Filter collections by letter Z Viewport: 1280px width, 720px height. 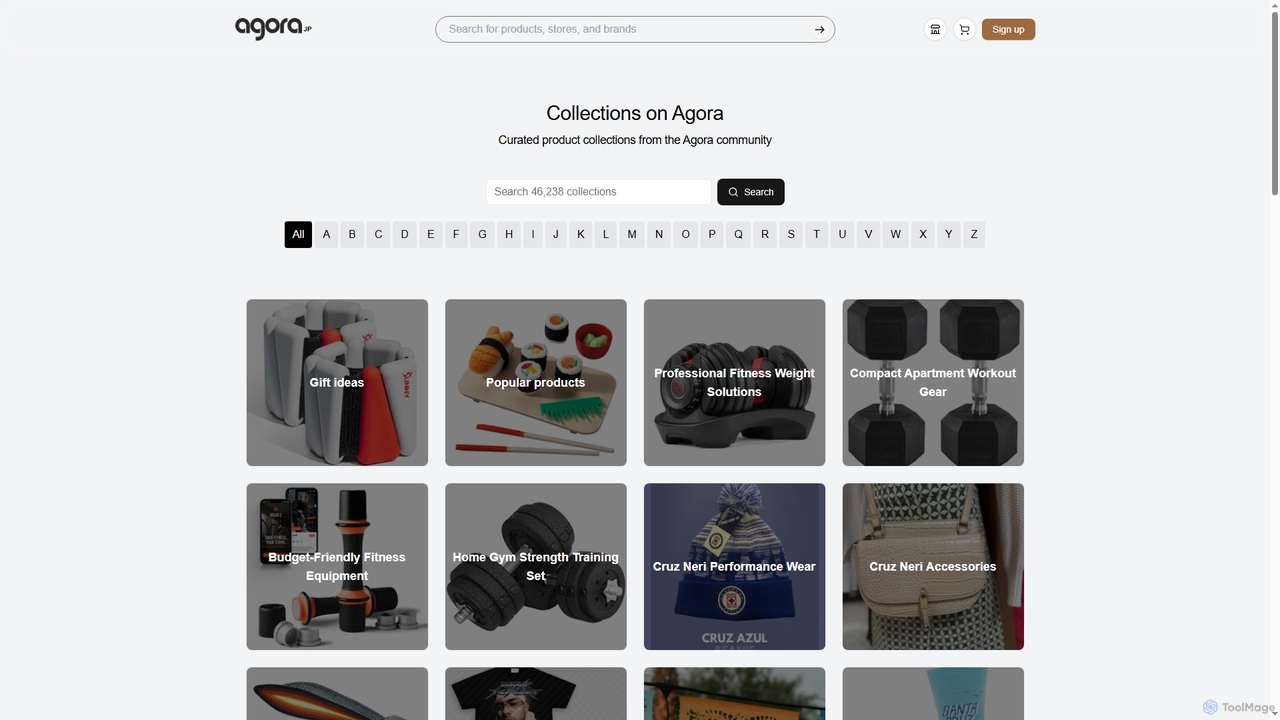click(974, 234)
